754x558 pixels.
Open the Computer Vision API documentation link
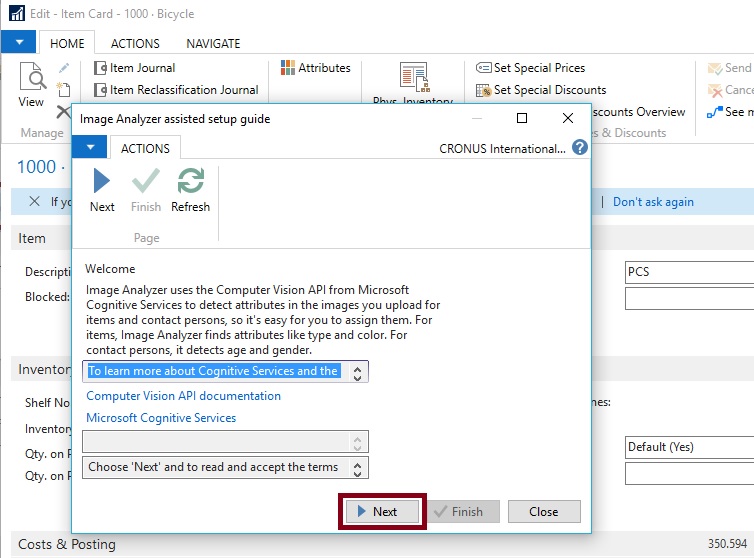point(183,396)
